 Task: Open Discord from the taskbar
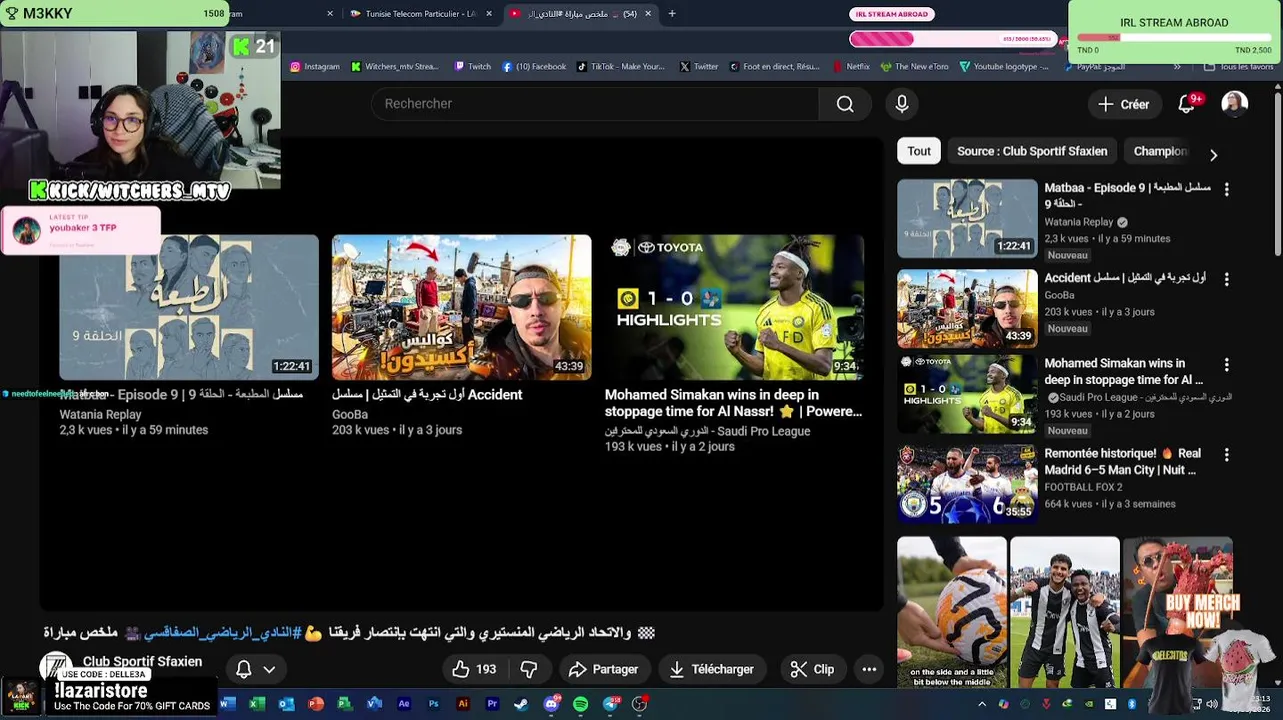[551, 704]
